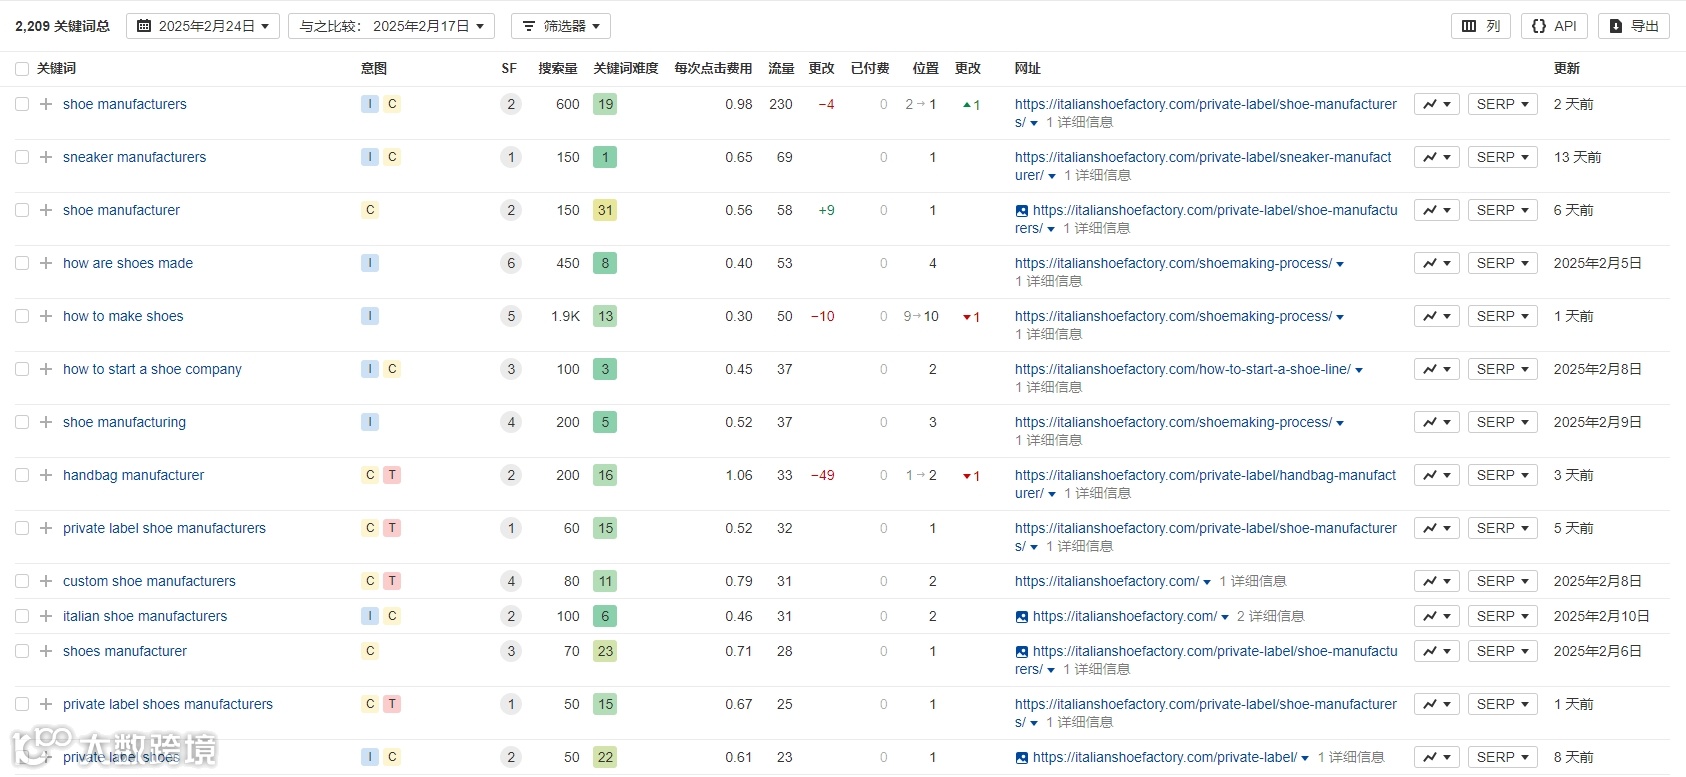Click plus icon for handbag manufacturer

click(x=46, y=475)
